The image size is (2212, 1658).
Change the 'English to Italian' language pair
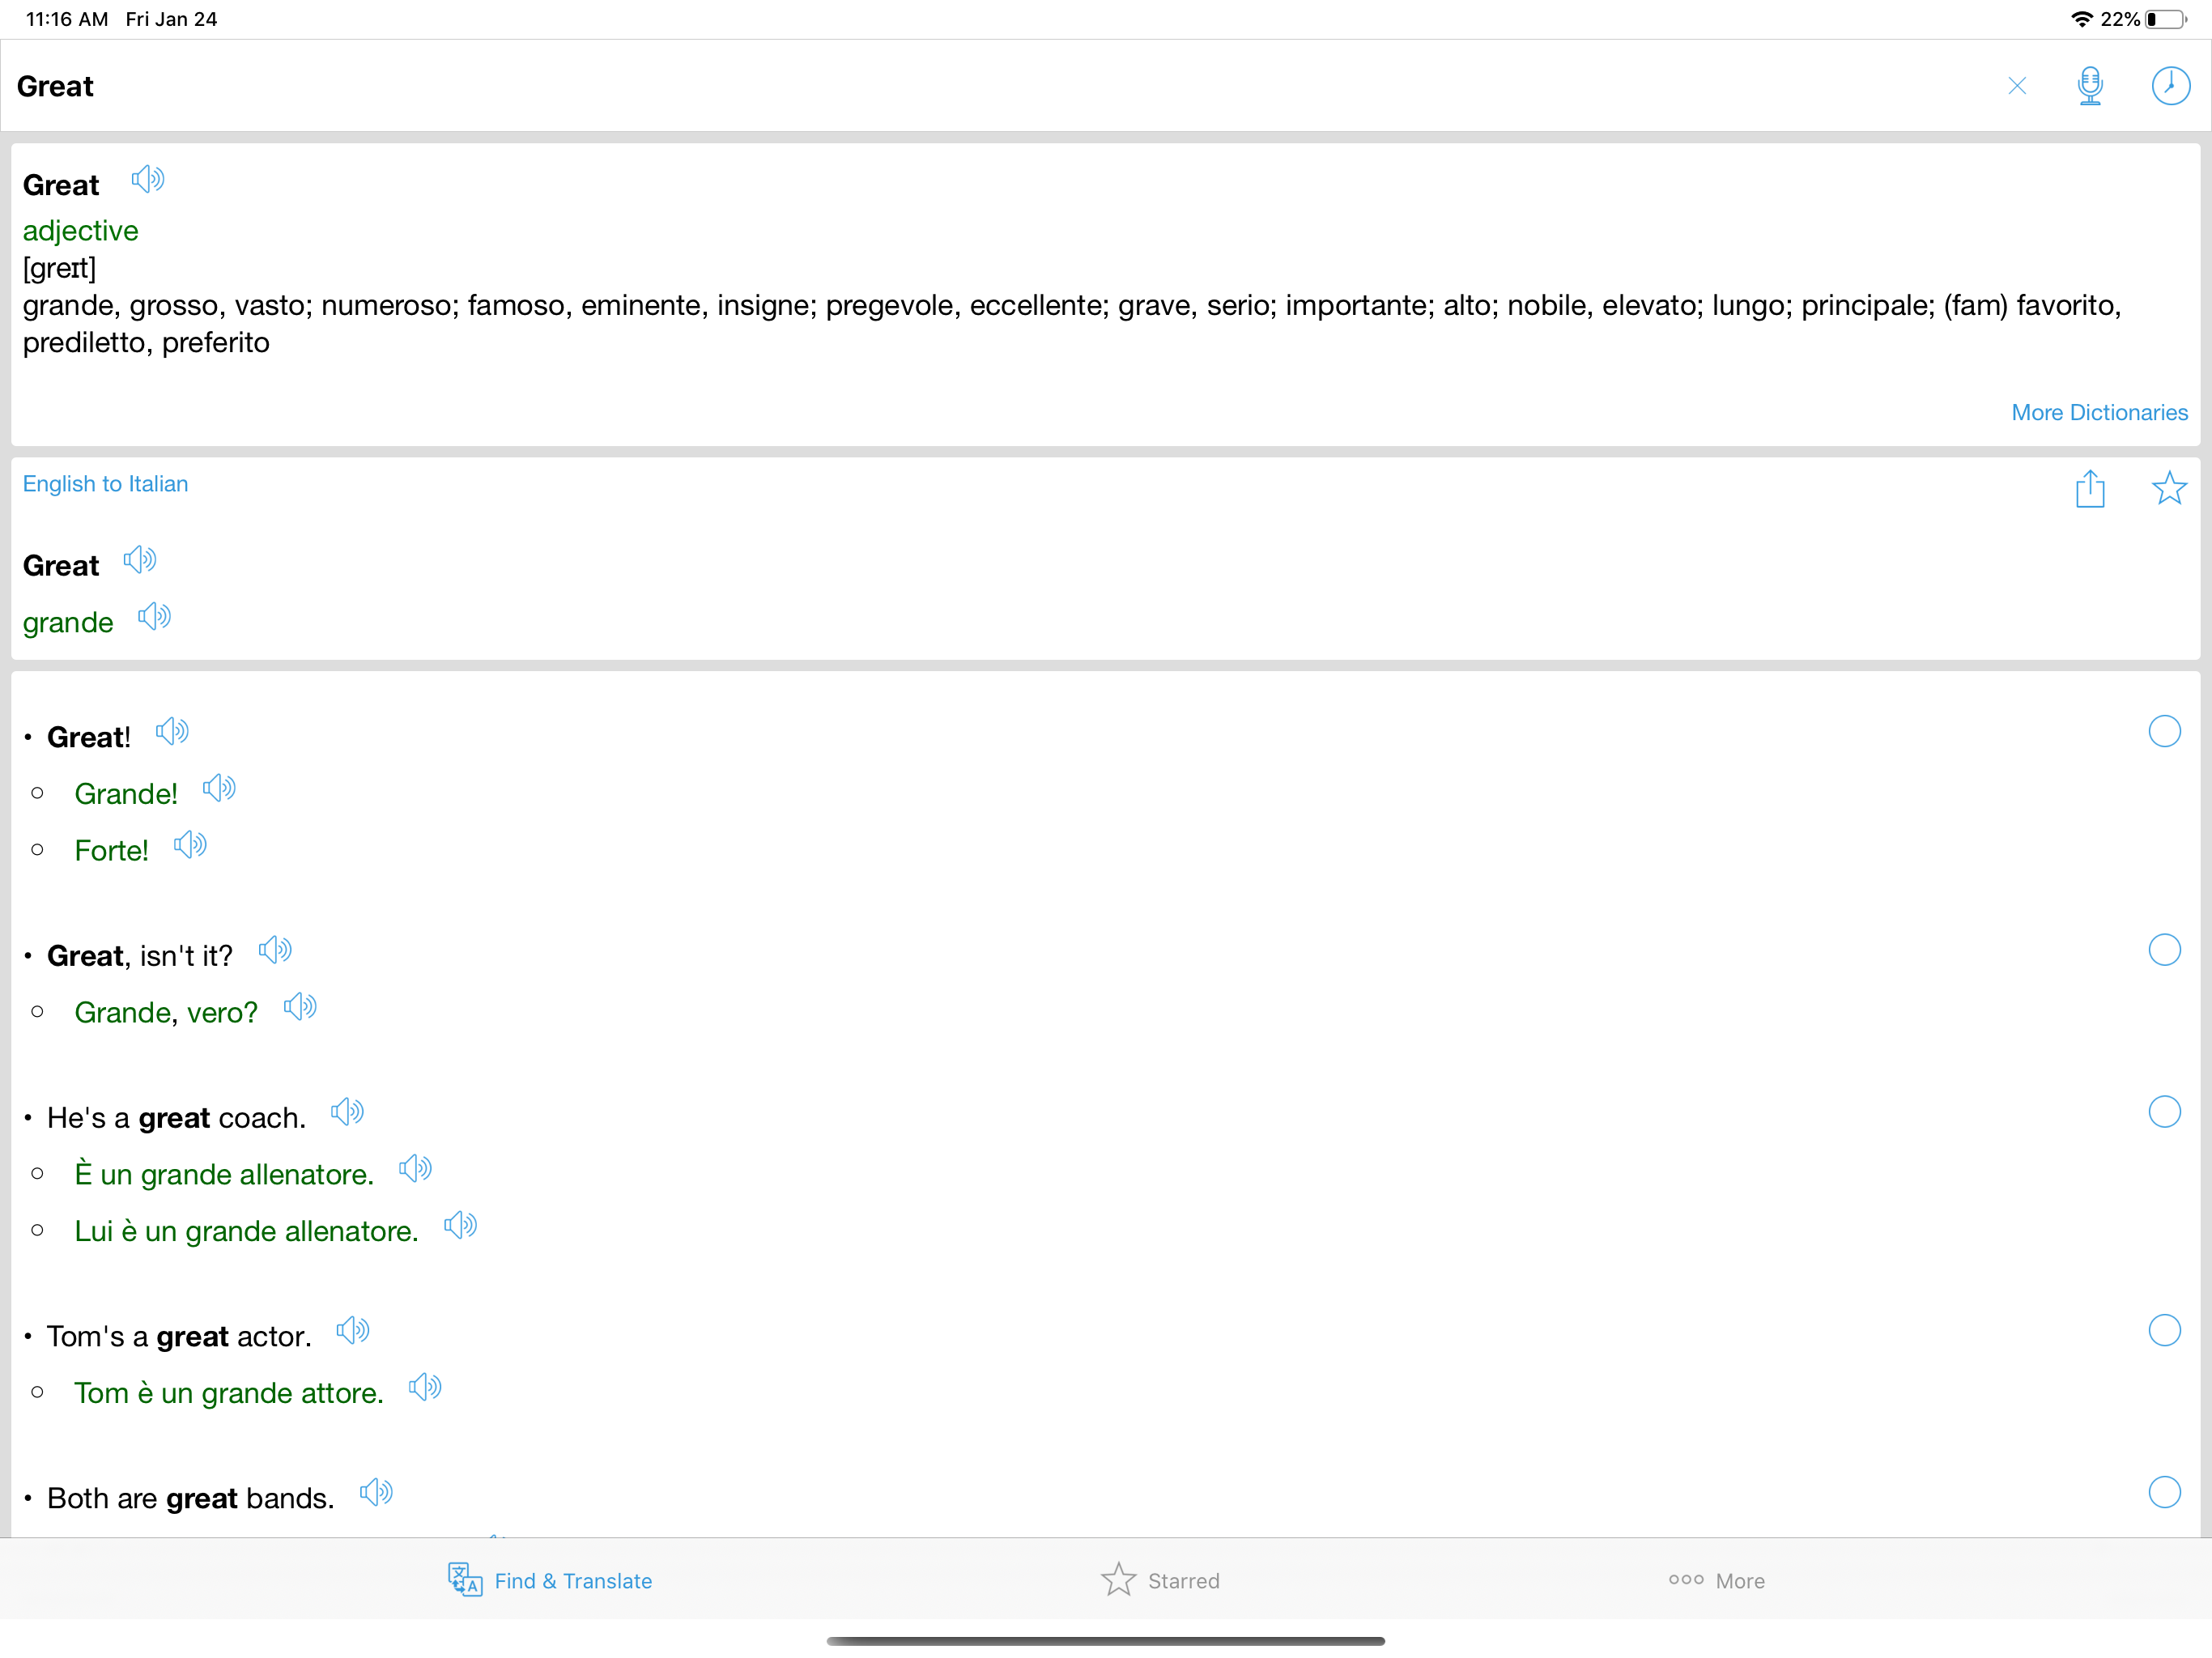tap(105, 484)
